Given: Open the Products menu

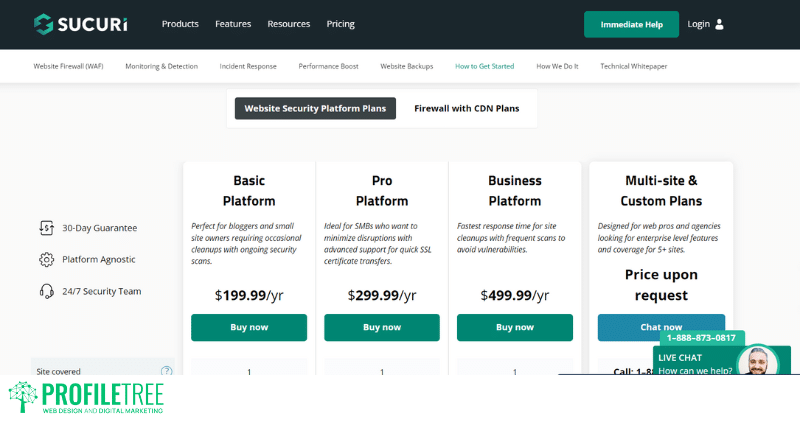Looking at the screenshot, I should point(180,24).
